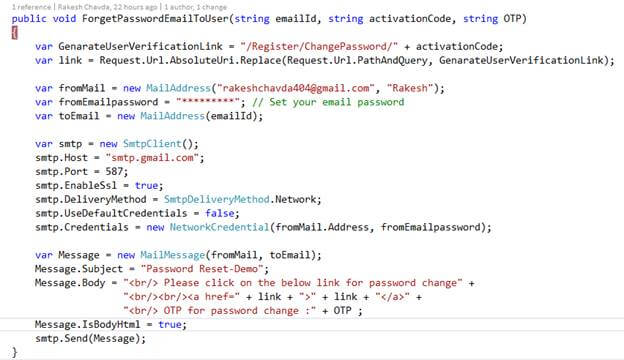The height and width of the screenshot is (360, 624).
Task: Click the fromEmailpassword variable declaration
Action: point(108,102)
